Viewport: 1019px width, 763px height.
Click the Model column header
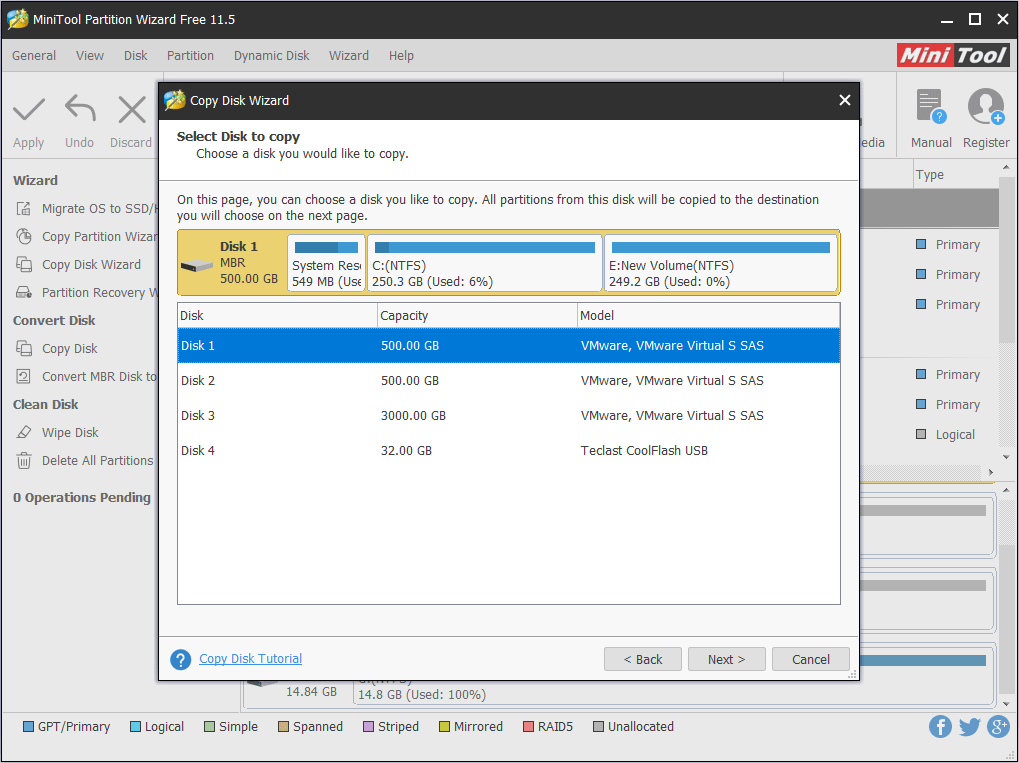tap(708, 316)
